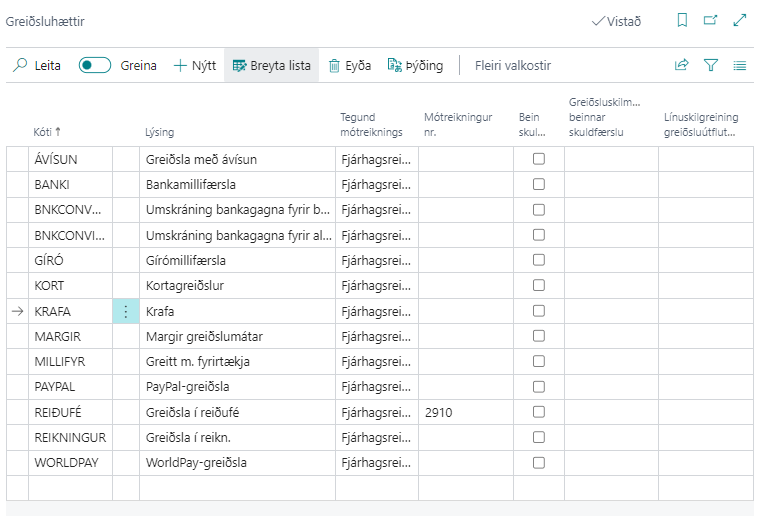Click the Eyða trash can button
This screenshot has height=516, width=766.
click(349, 65)
